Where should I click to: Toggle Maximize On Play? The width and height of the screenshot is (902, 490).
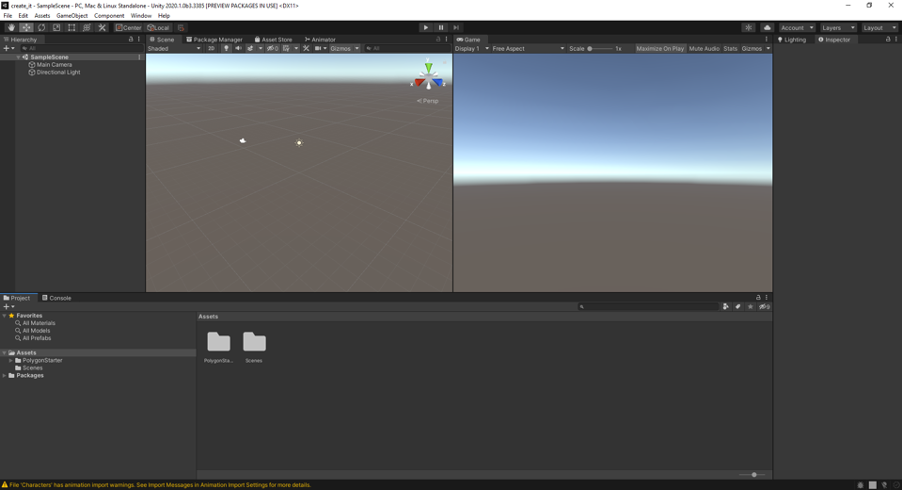tap(660, 49)
